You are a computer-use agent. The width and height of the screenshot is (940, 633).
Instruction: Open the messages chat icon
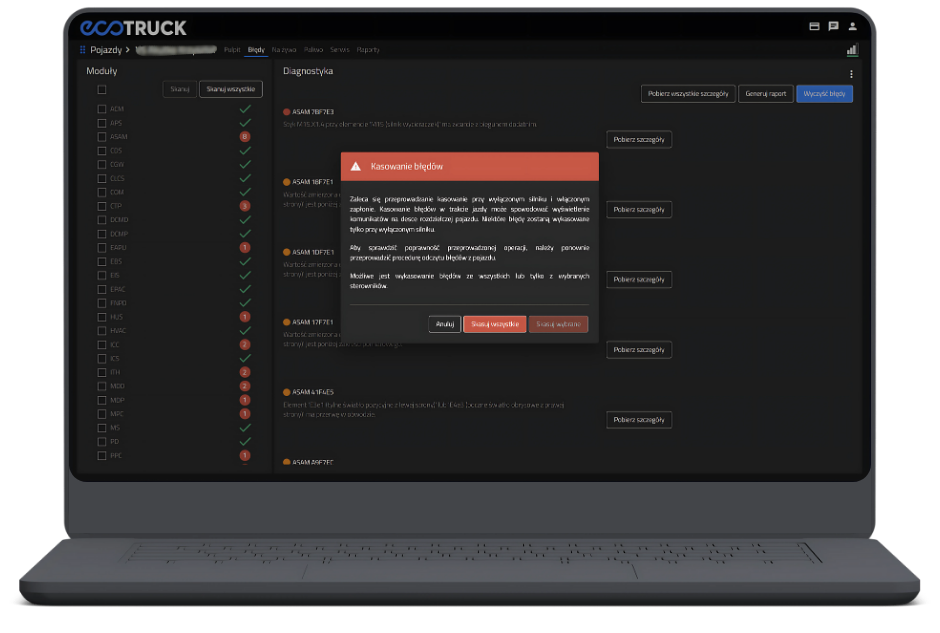coord(833,27)
